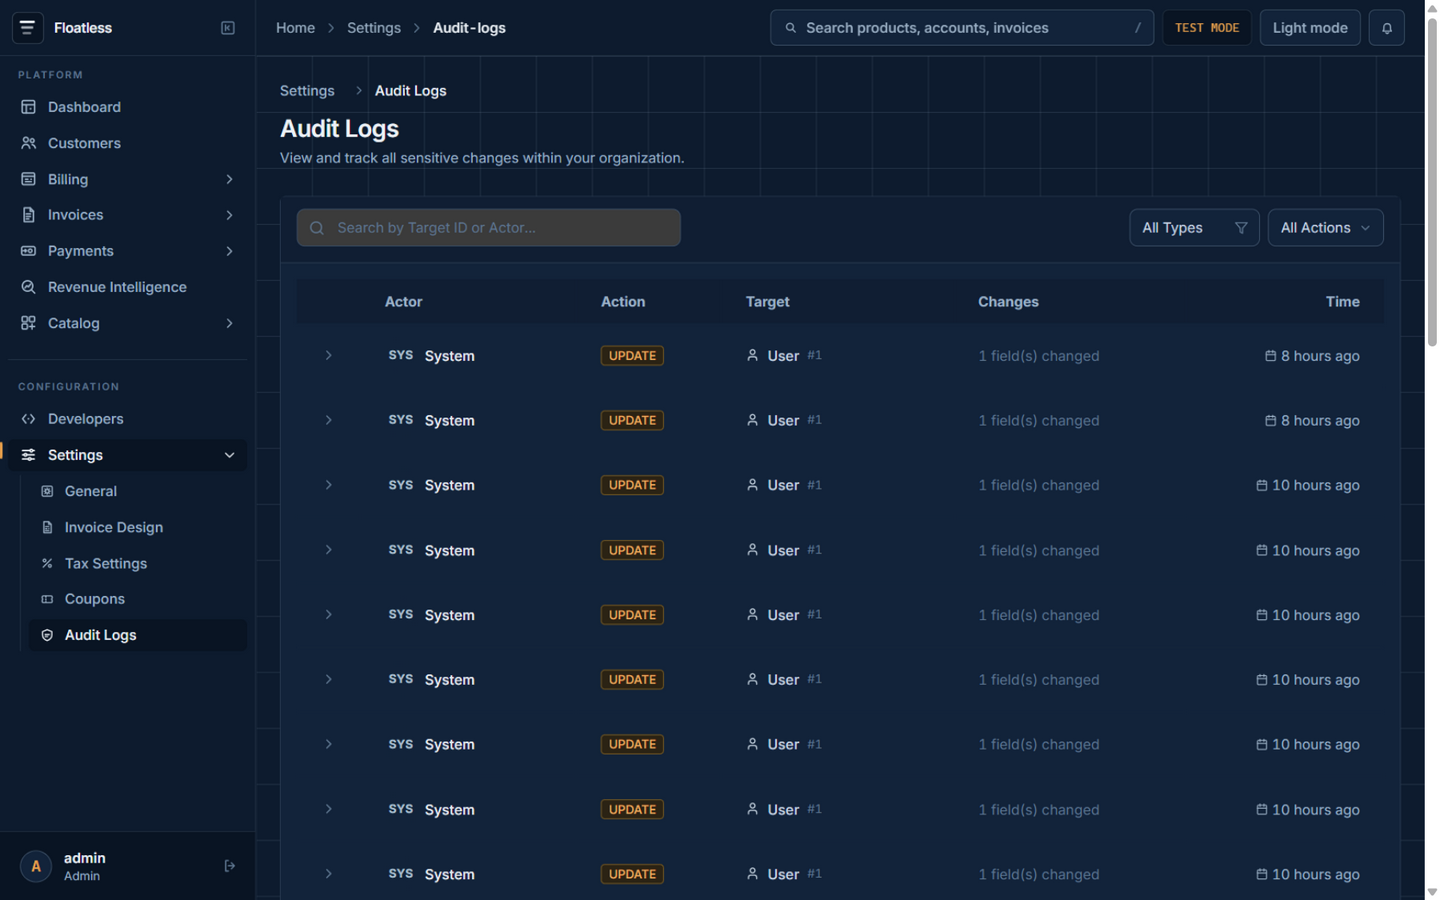Click Settings link above Audit Logs title
1440x900 pixels.
(x=307, y=91)
